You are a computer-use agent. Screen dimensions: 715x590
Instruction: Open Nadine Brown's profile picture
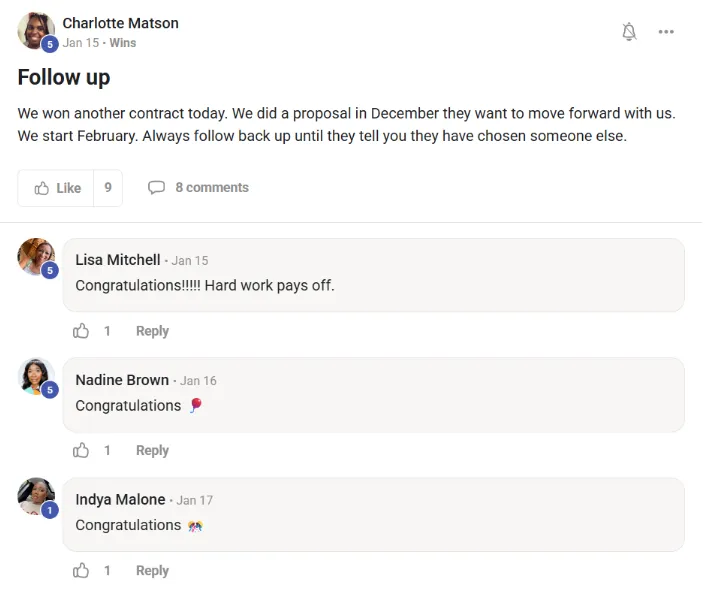(37, 376)
